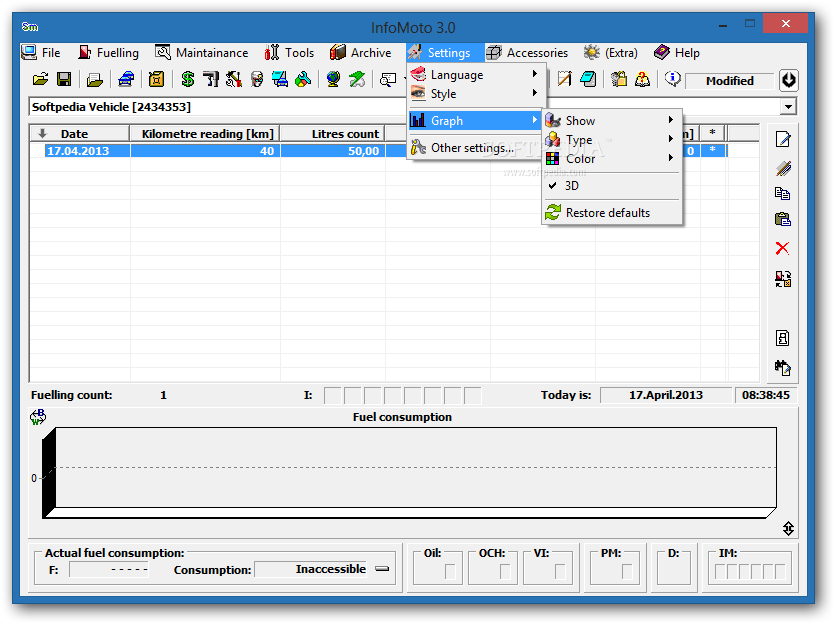Click the padlock with keys icon

(619, 80)
